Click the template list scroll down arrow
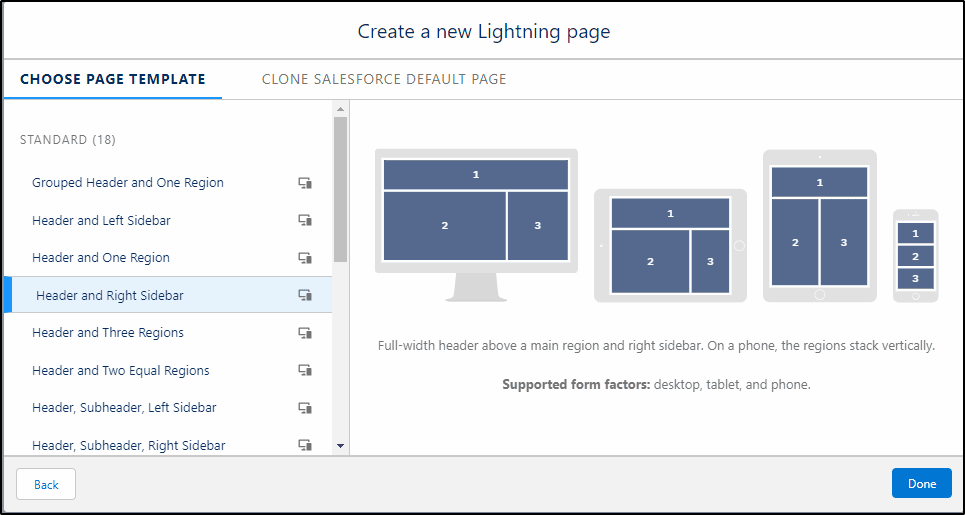This screenshot has height=515, width=965. [340, 446]
